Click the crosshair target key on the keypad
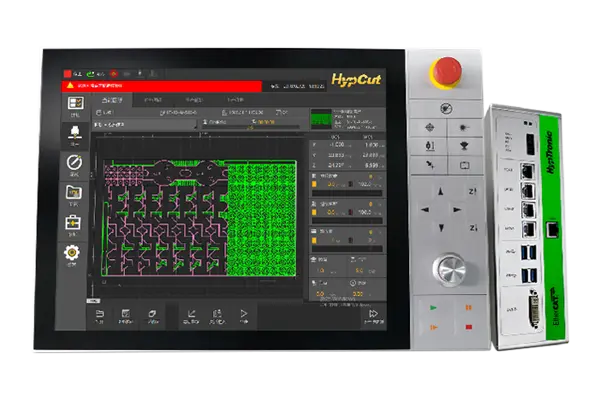The image size is (600, 400). tap(430, 127)
